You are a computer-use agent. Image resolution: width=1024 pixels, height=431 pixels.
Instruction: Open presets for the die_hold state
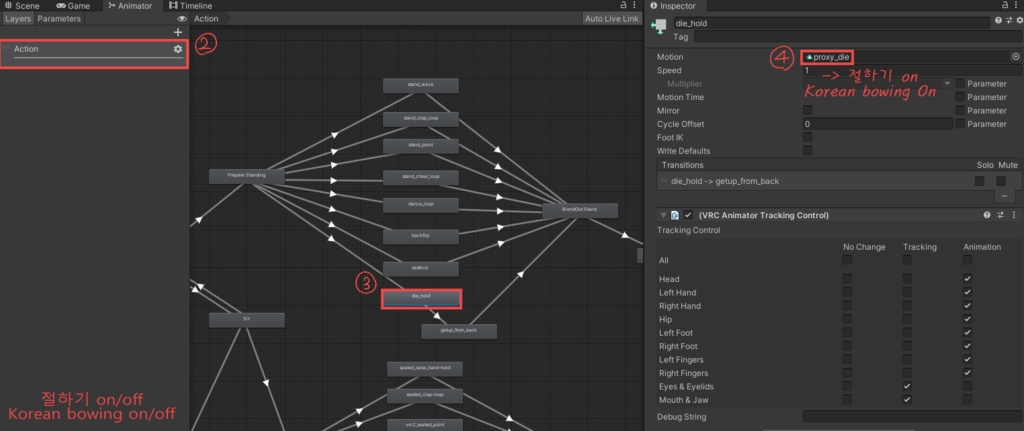coord(1009,21)
